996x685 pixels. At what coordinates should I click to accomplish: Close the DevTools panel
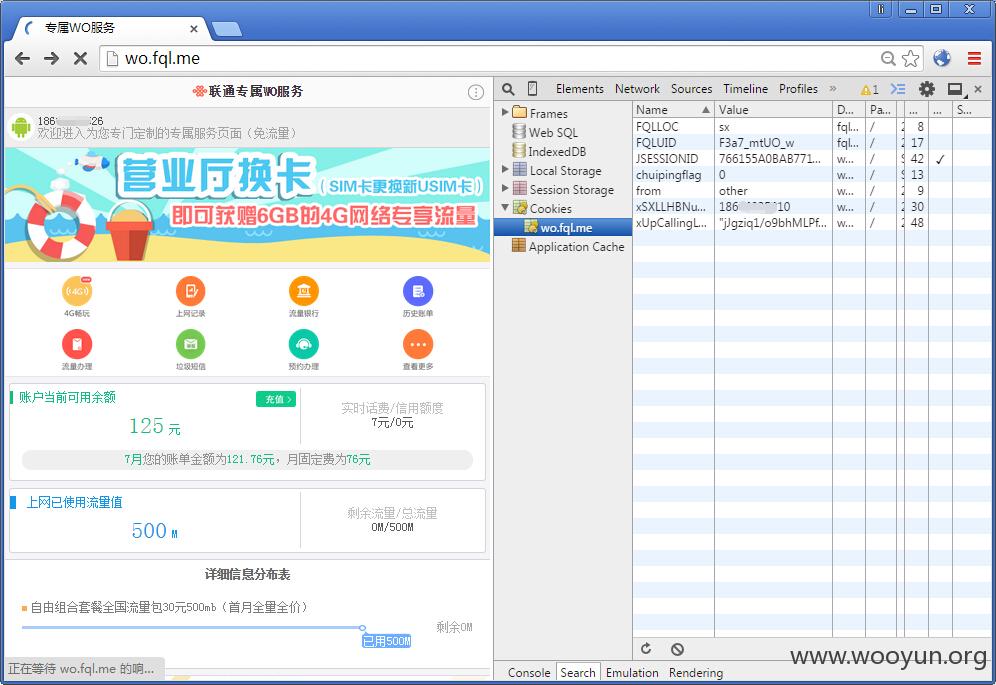[978, 90]
